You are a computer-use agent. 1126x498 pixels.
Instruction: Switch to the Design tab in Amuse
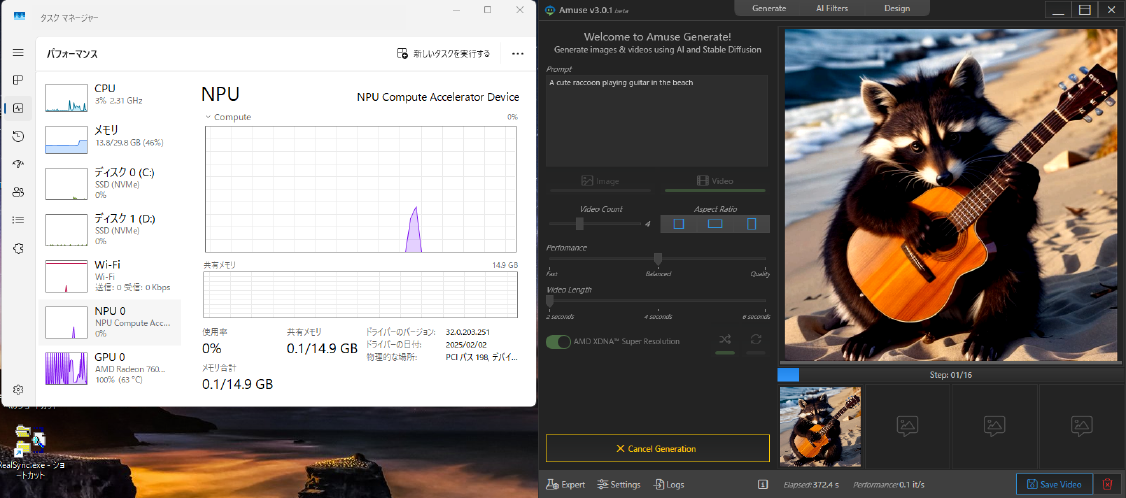896,9
